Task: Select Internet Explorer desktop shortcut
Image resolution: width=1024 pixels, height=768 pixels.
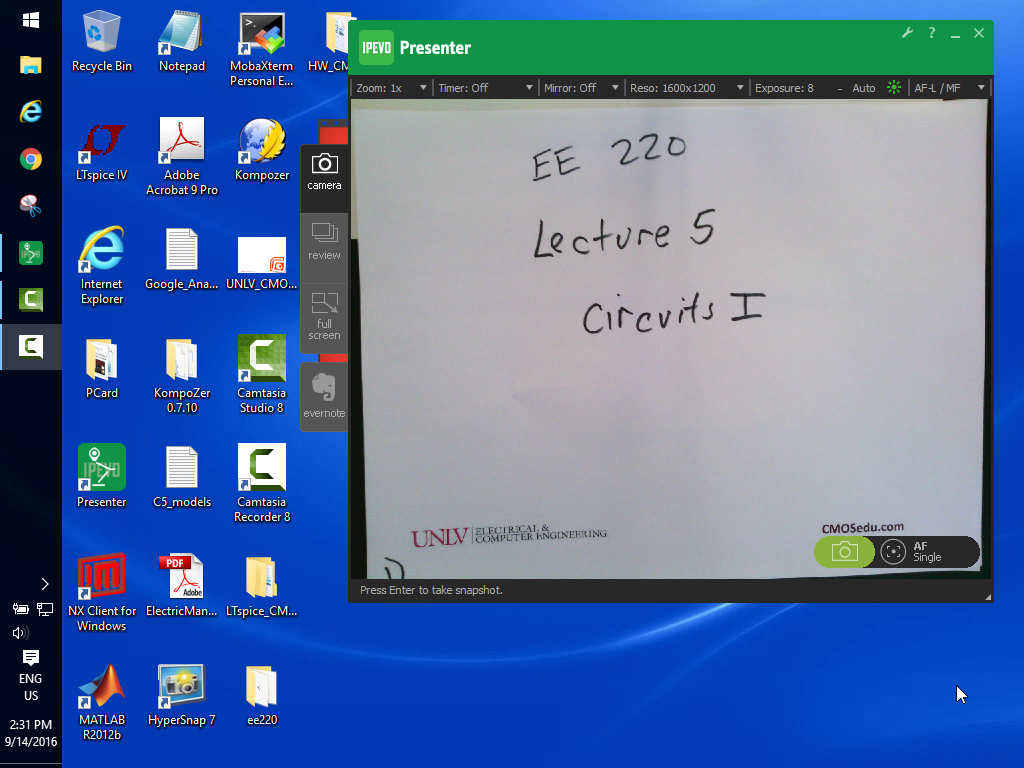Action: click(102, 266)
